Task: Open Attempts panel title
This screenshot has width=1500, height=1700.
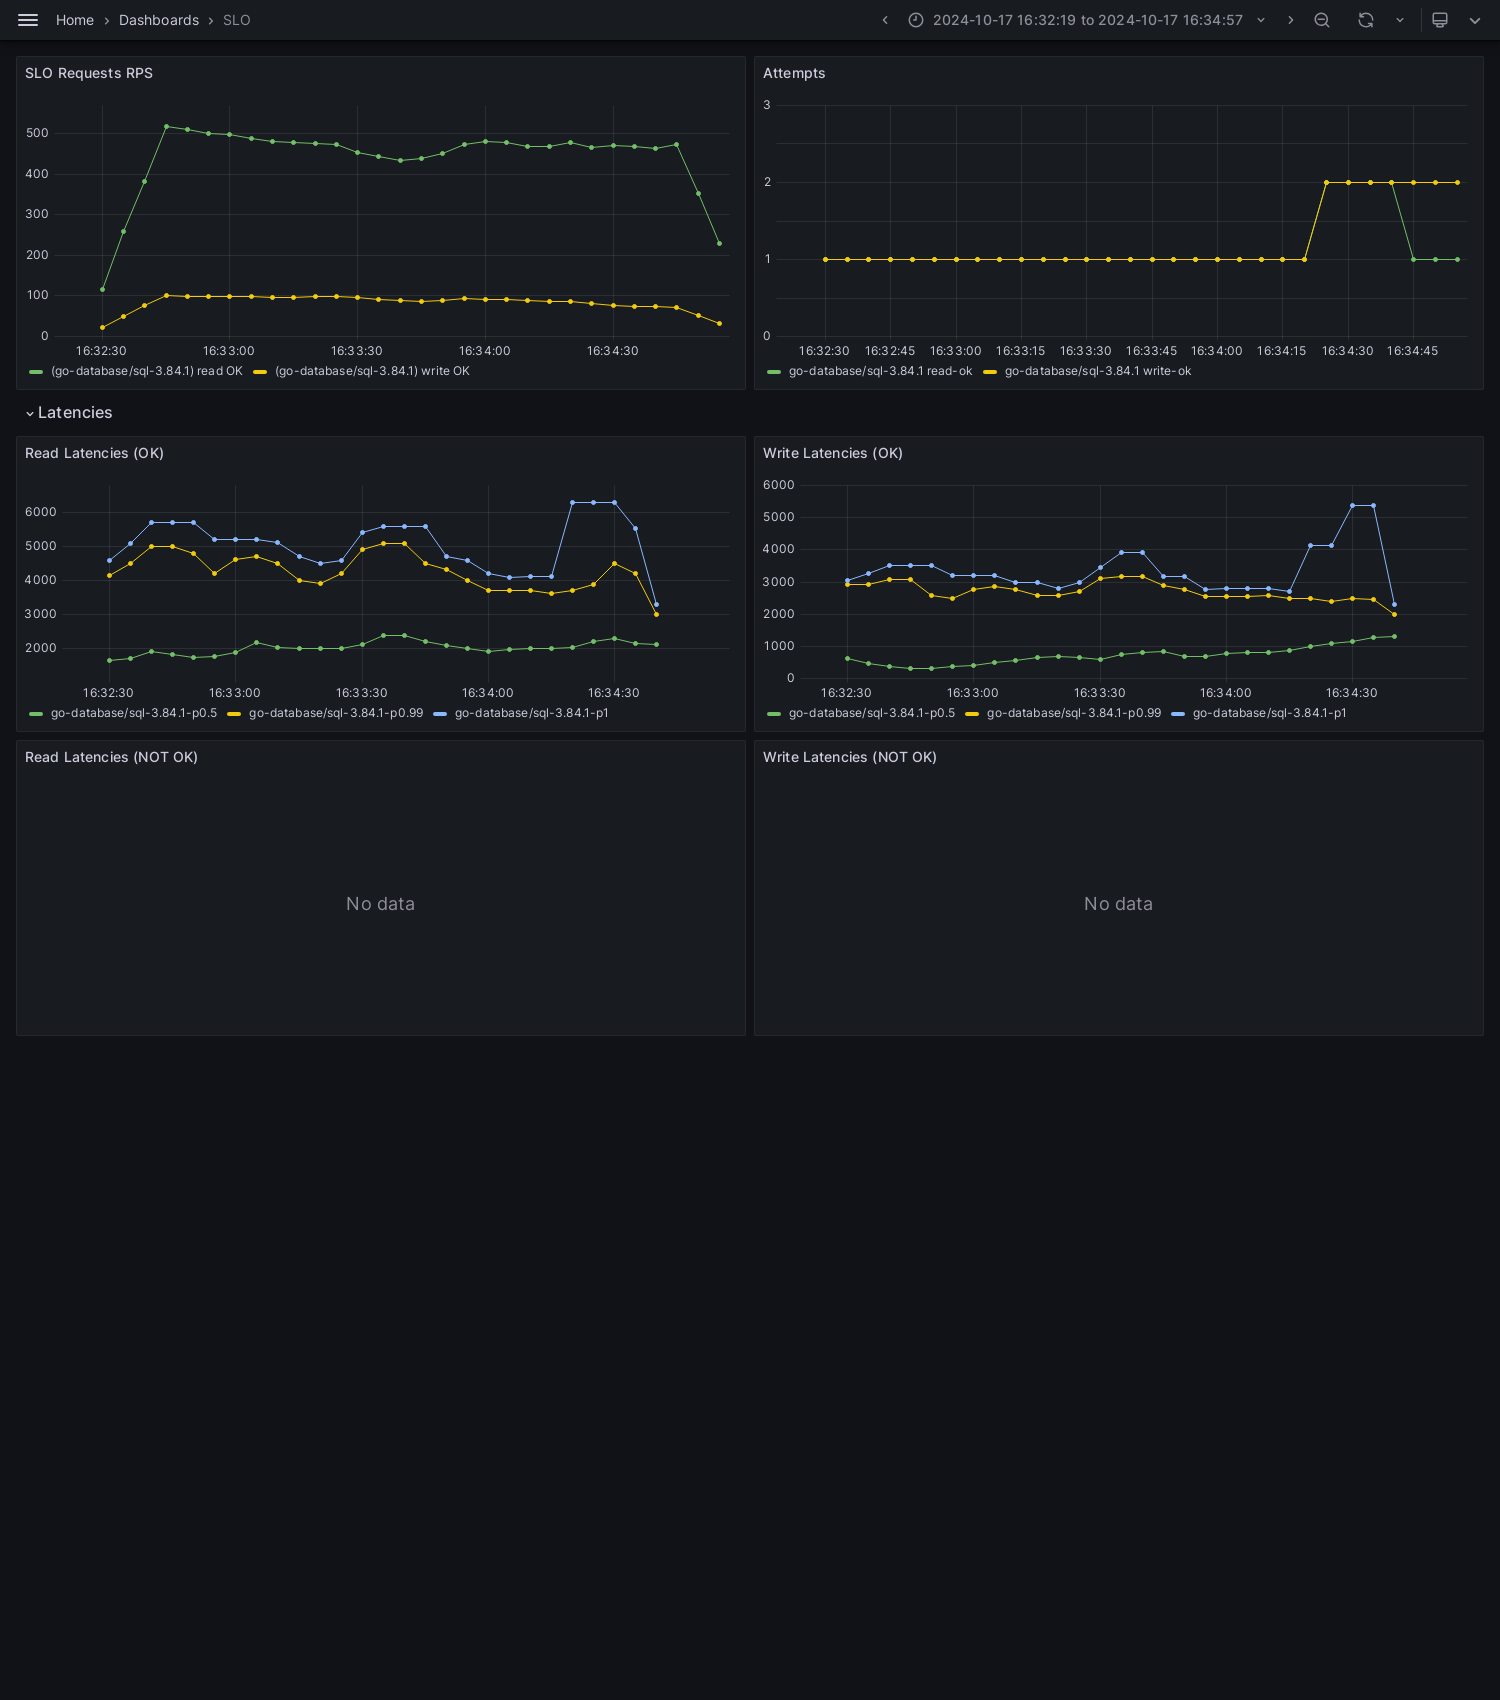Action: point(794,73)
